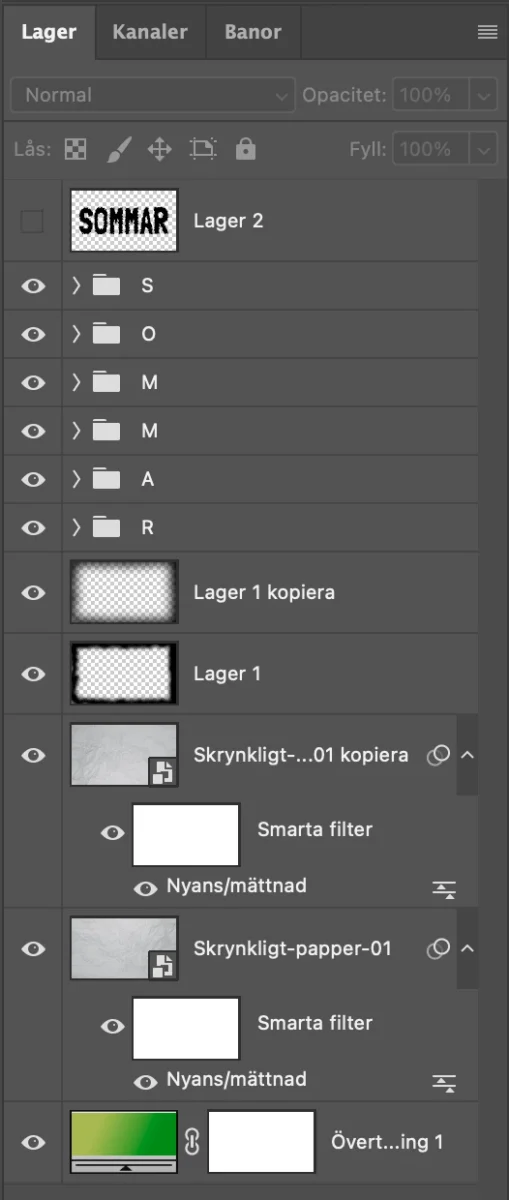The width and height of the screenshot is (509, 1200).
Task: Hide the group A
Action: [x=33, y=479]
